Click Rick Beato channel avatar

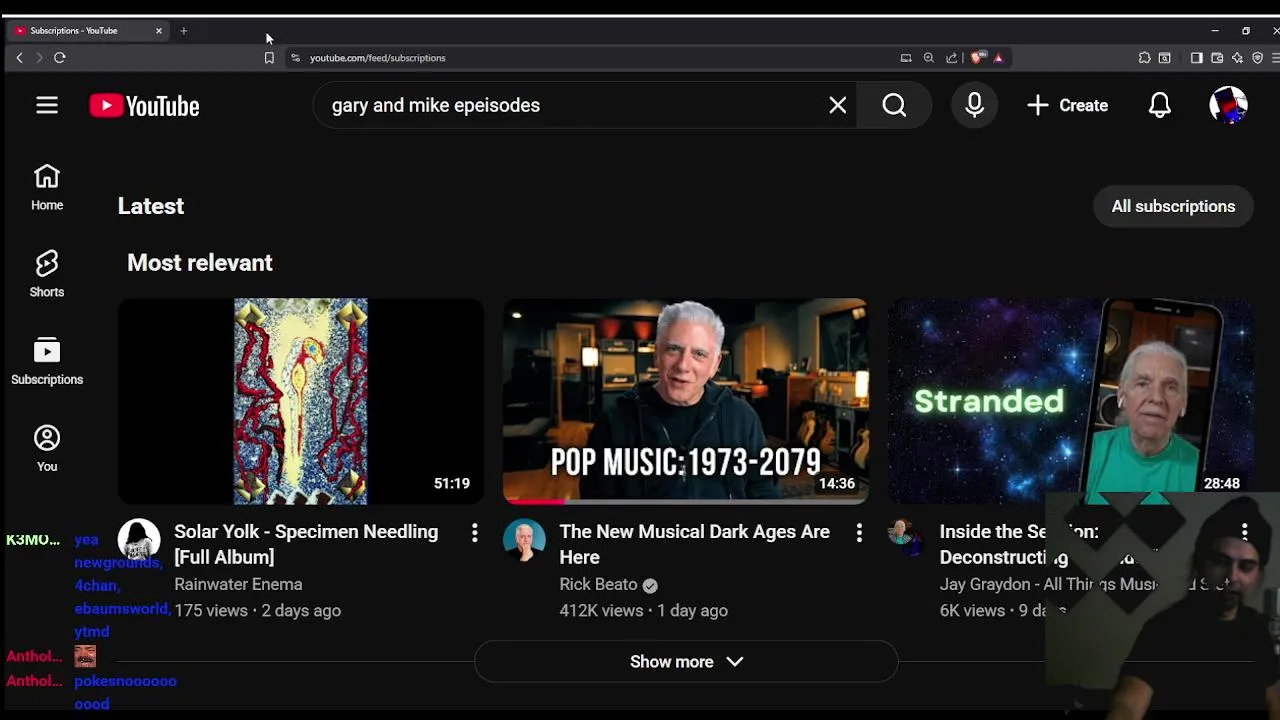524,539
